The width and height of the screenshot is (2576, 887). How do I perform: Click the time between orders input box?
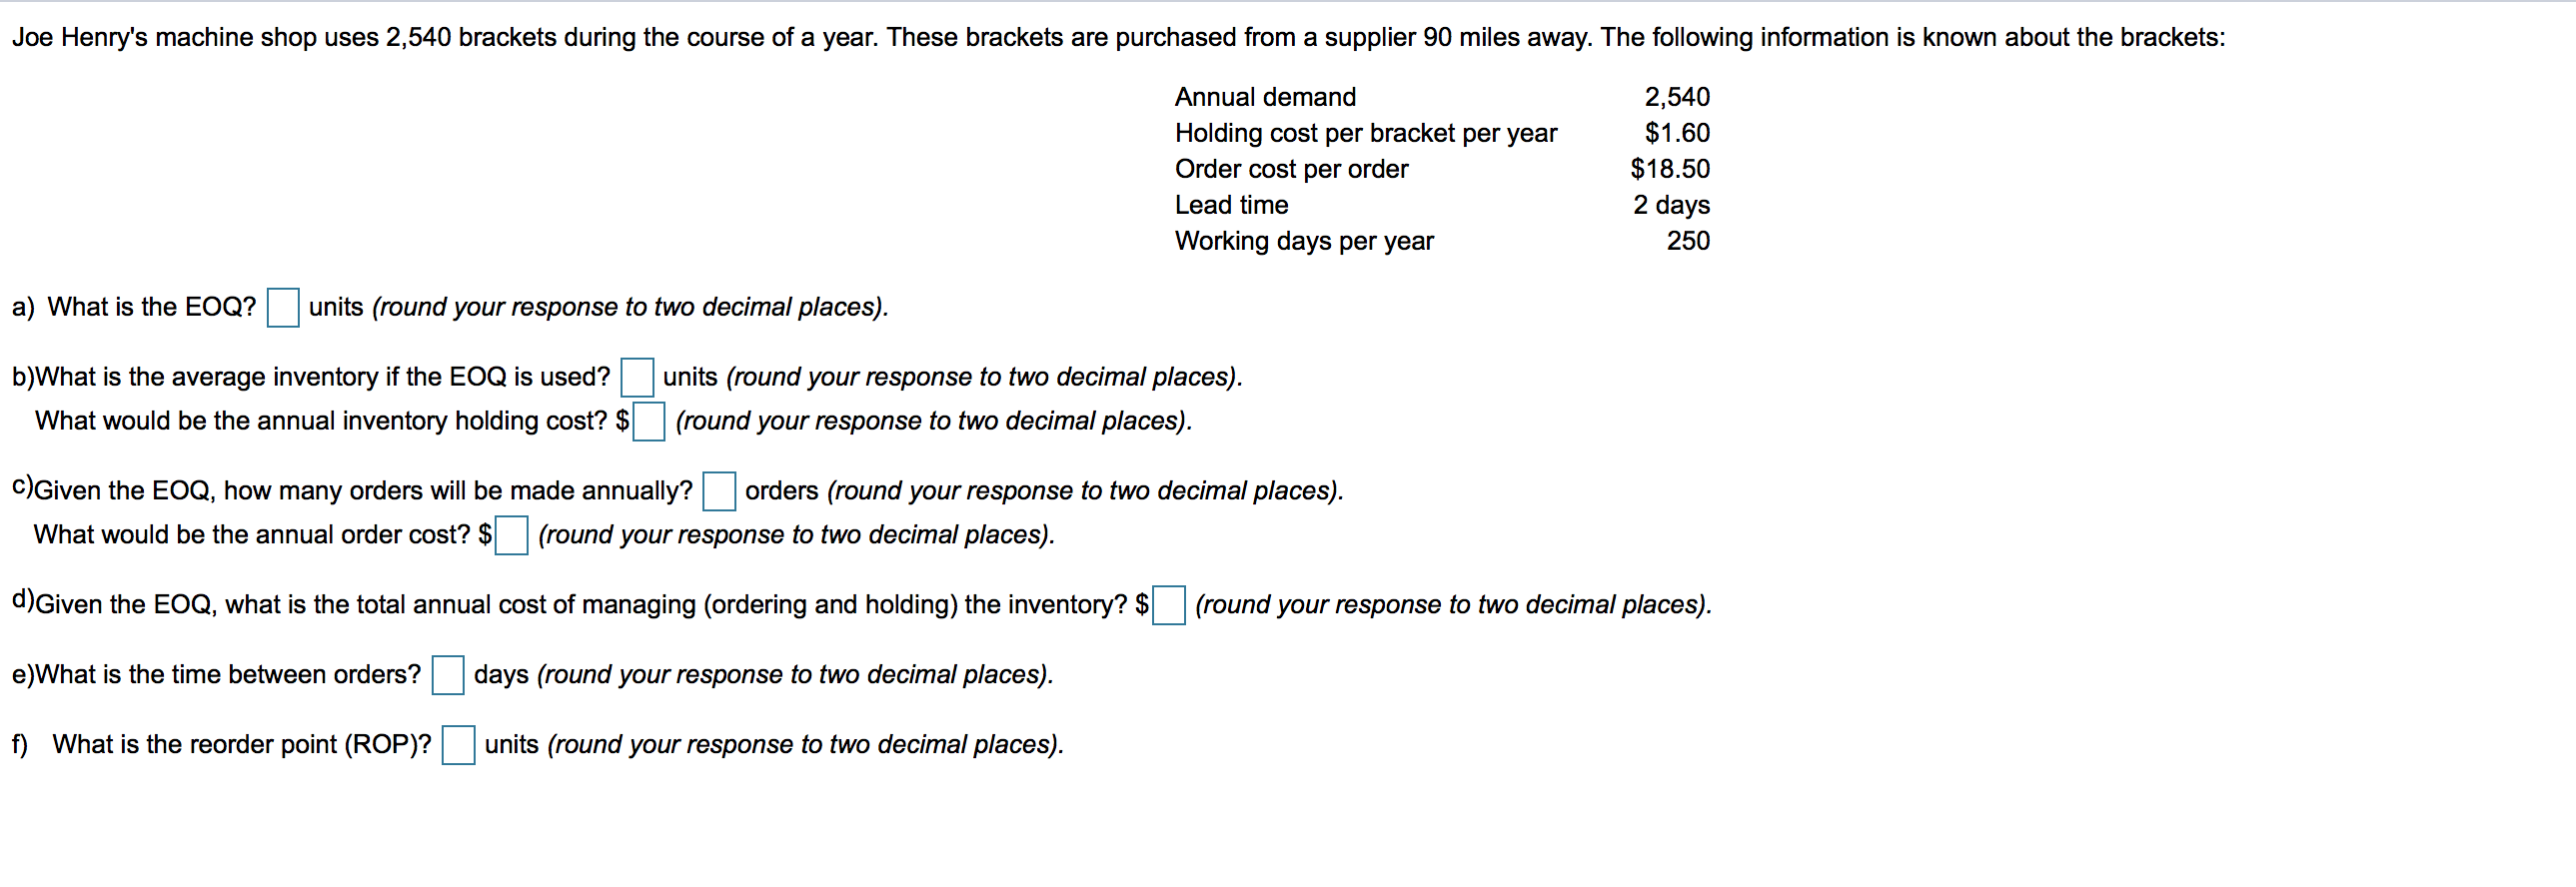[x=448, y=675]
